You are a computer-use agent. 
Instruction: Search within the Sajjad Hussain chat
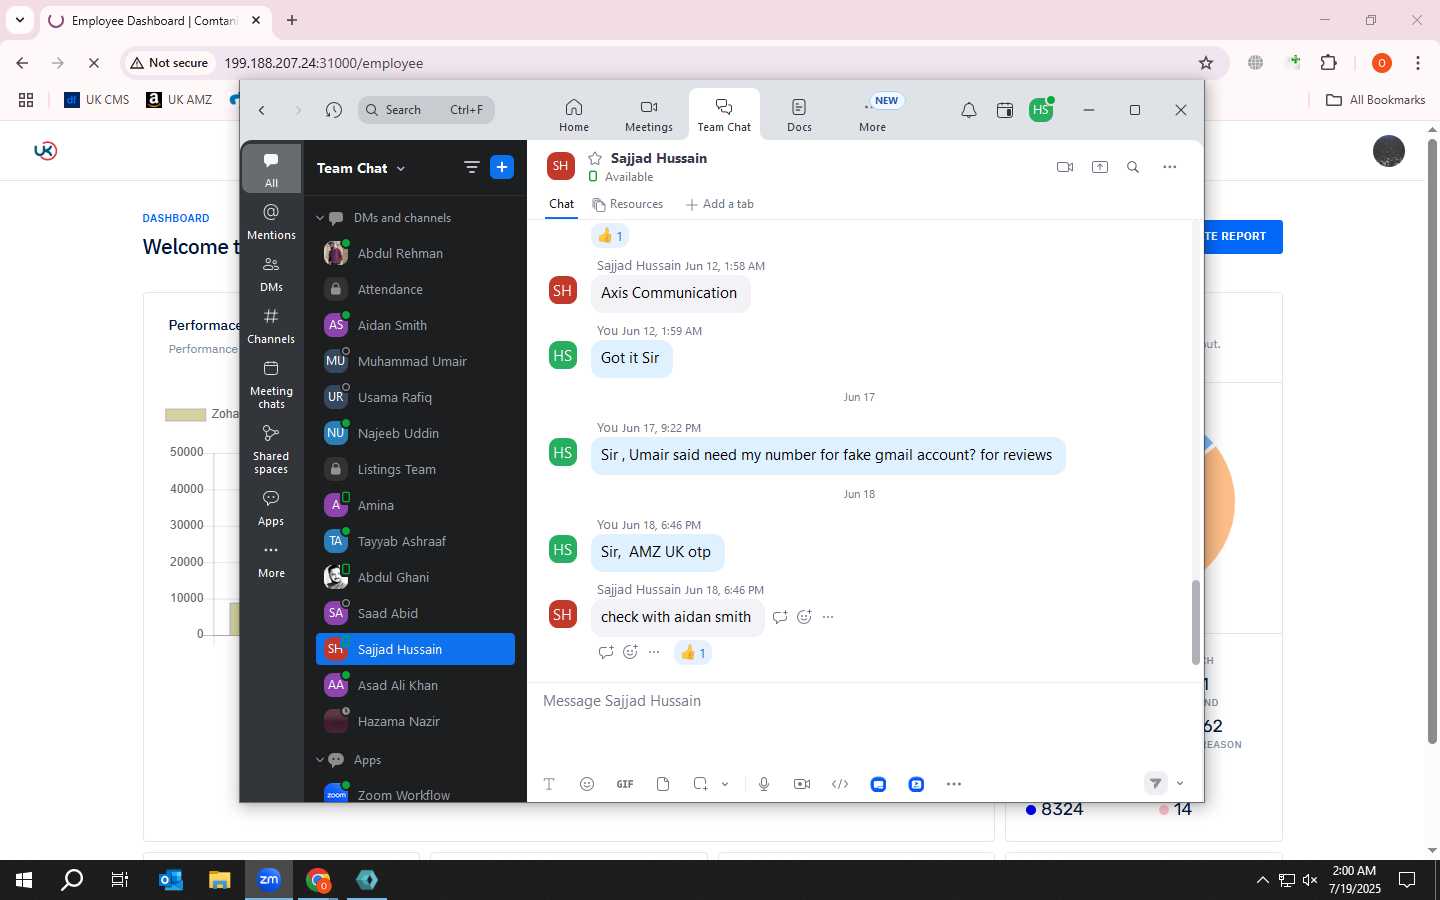point(1133,167)
